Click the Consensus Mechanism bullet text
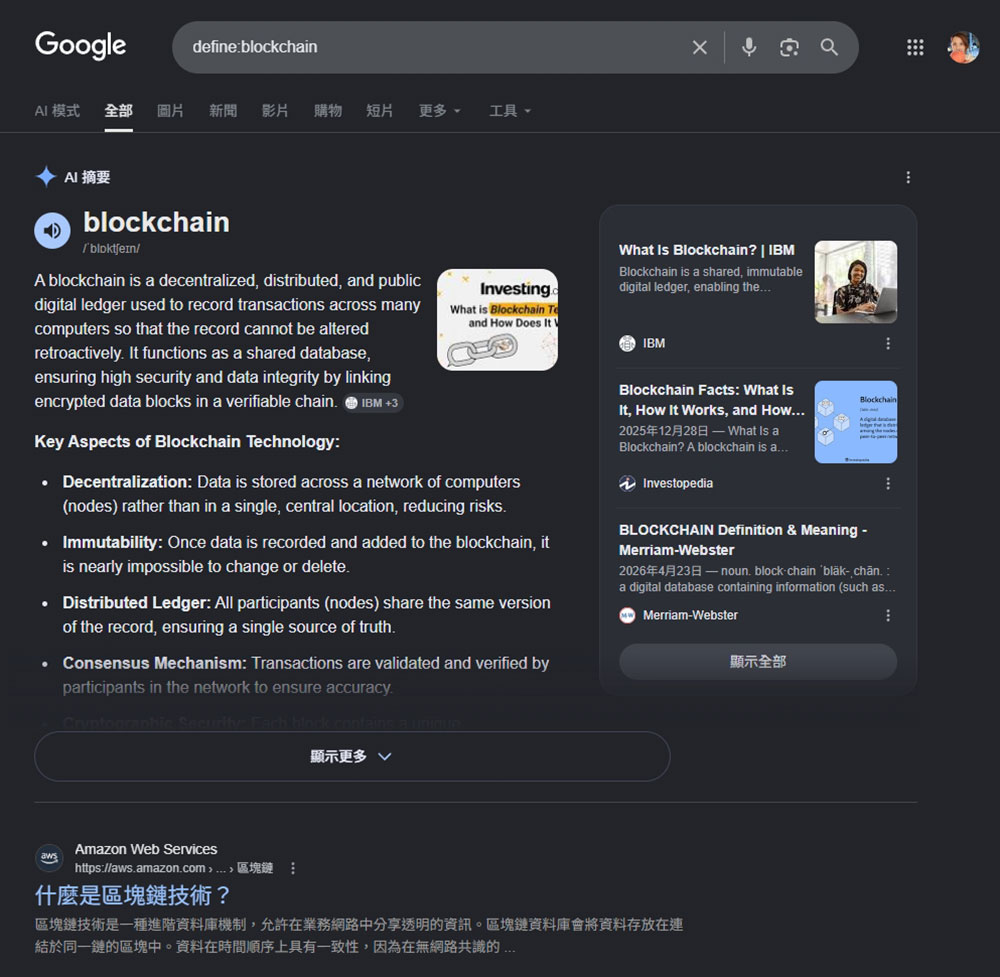Viewport: 1000px width, 977px height. 305,675
